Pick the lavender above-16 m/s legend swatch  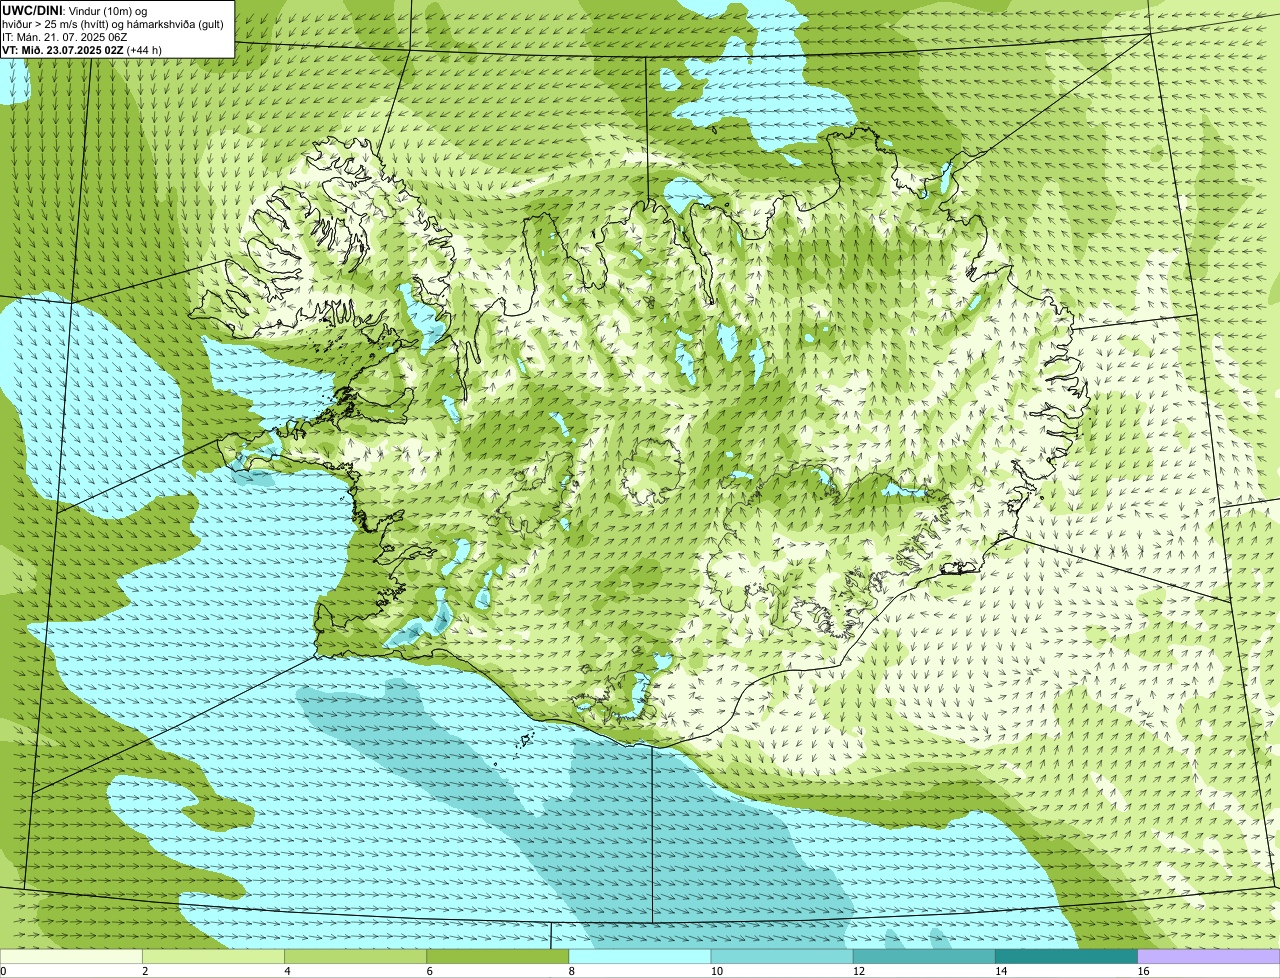point(1209,957)
